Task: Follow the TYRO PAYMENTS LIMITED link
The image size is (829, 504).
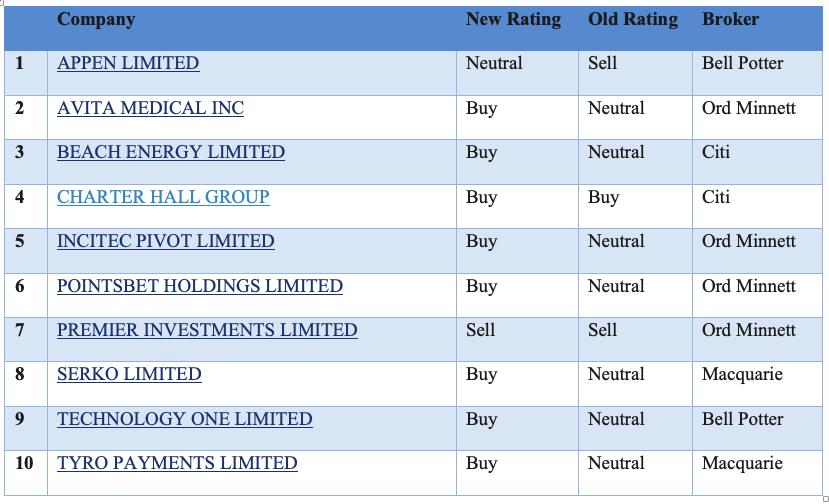Action: pyautogui.click(x=177, y=463)
